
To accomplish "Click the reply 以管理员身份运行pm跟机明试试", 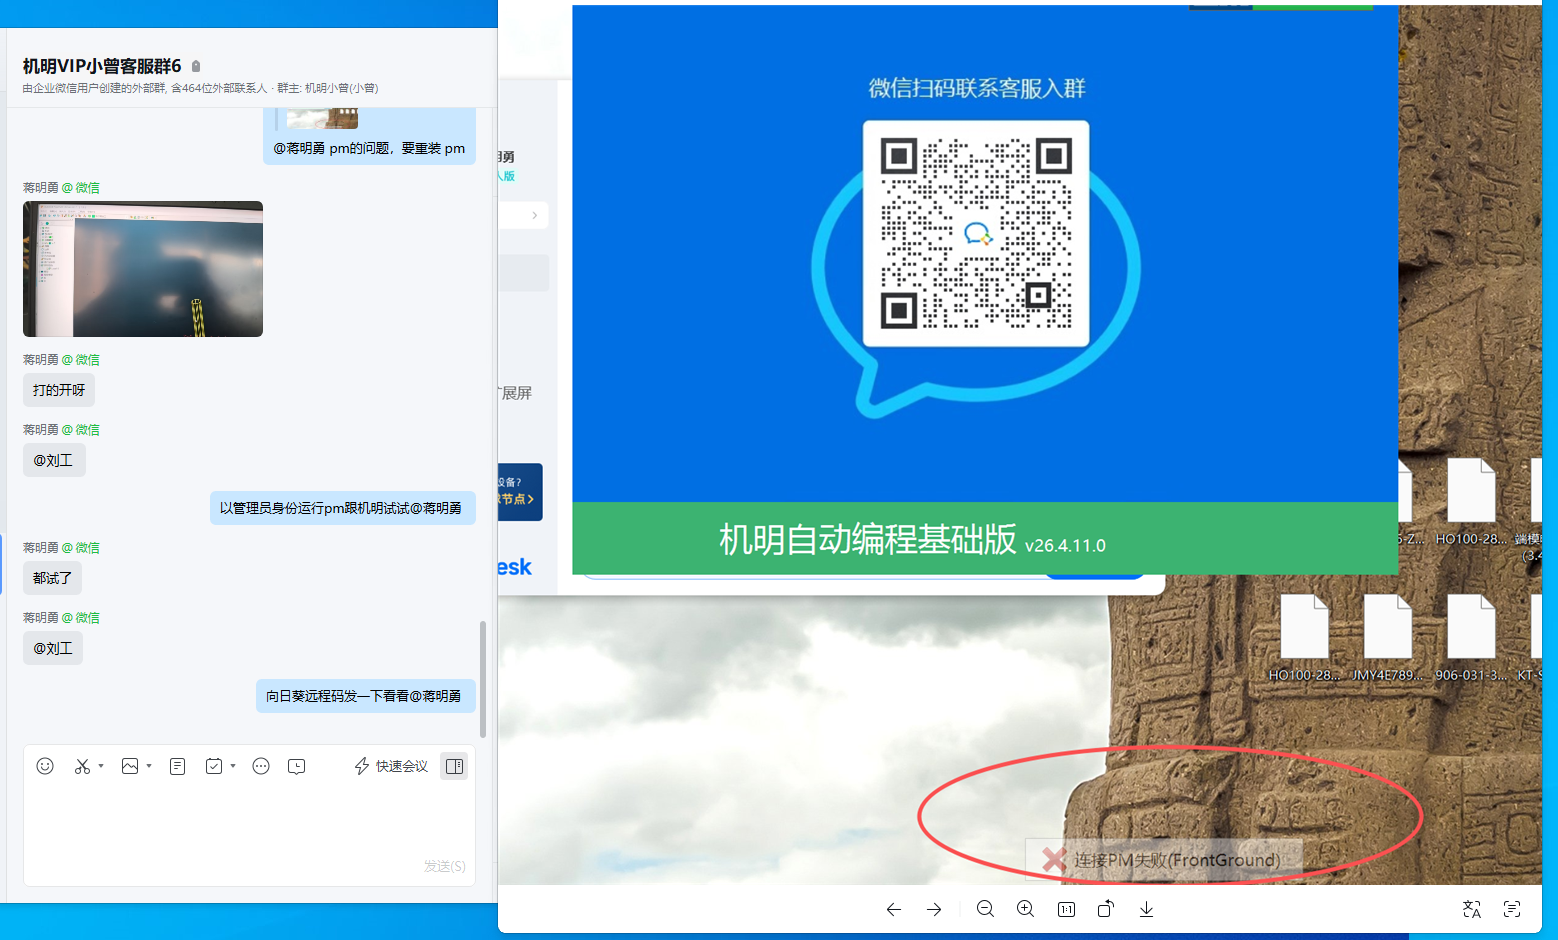I will click(342, 508).
